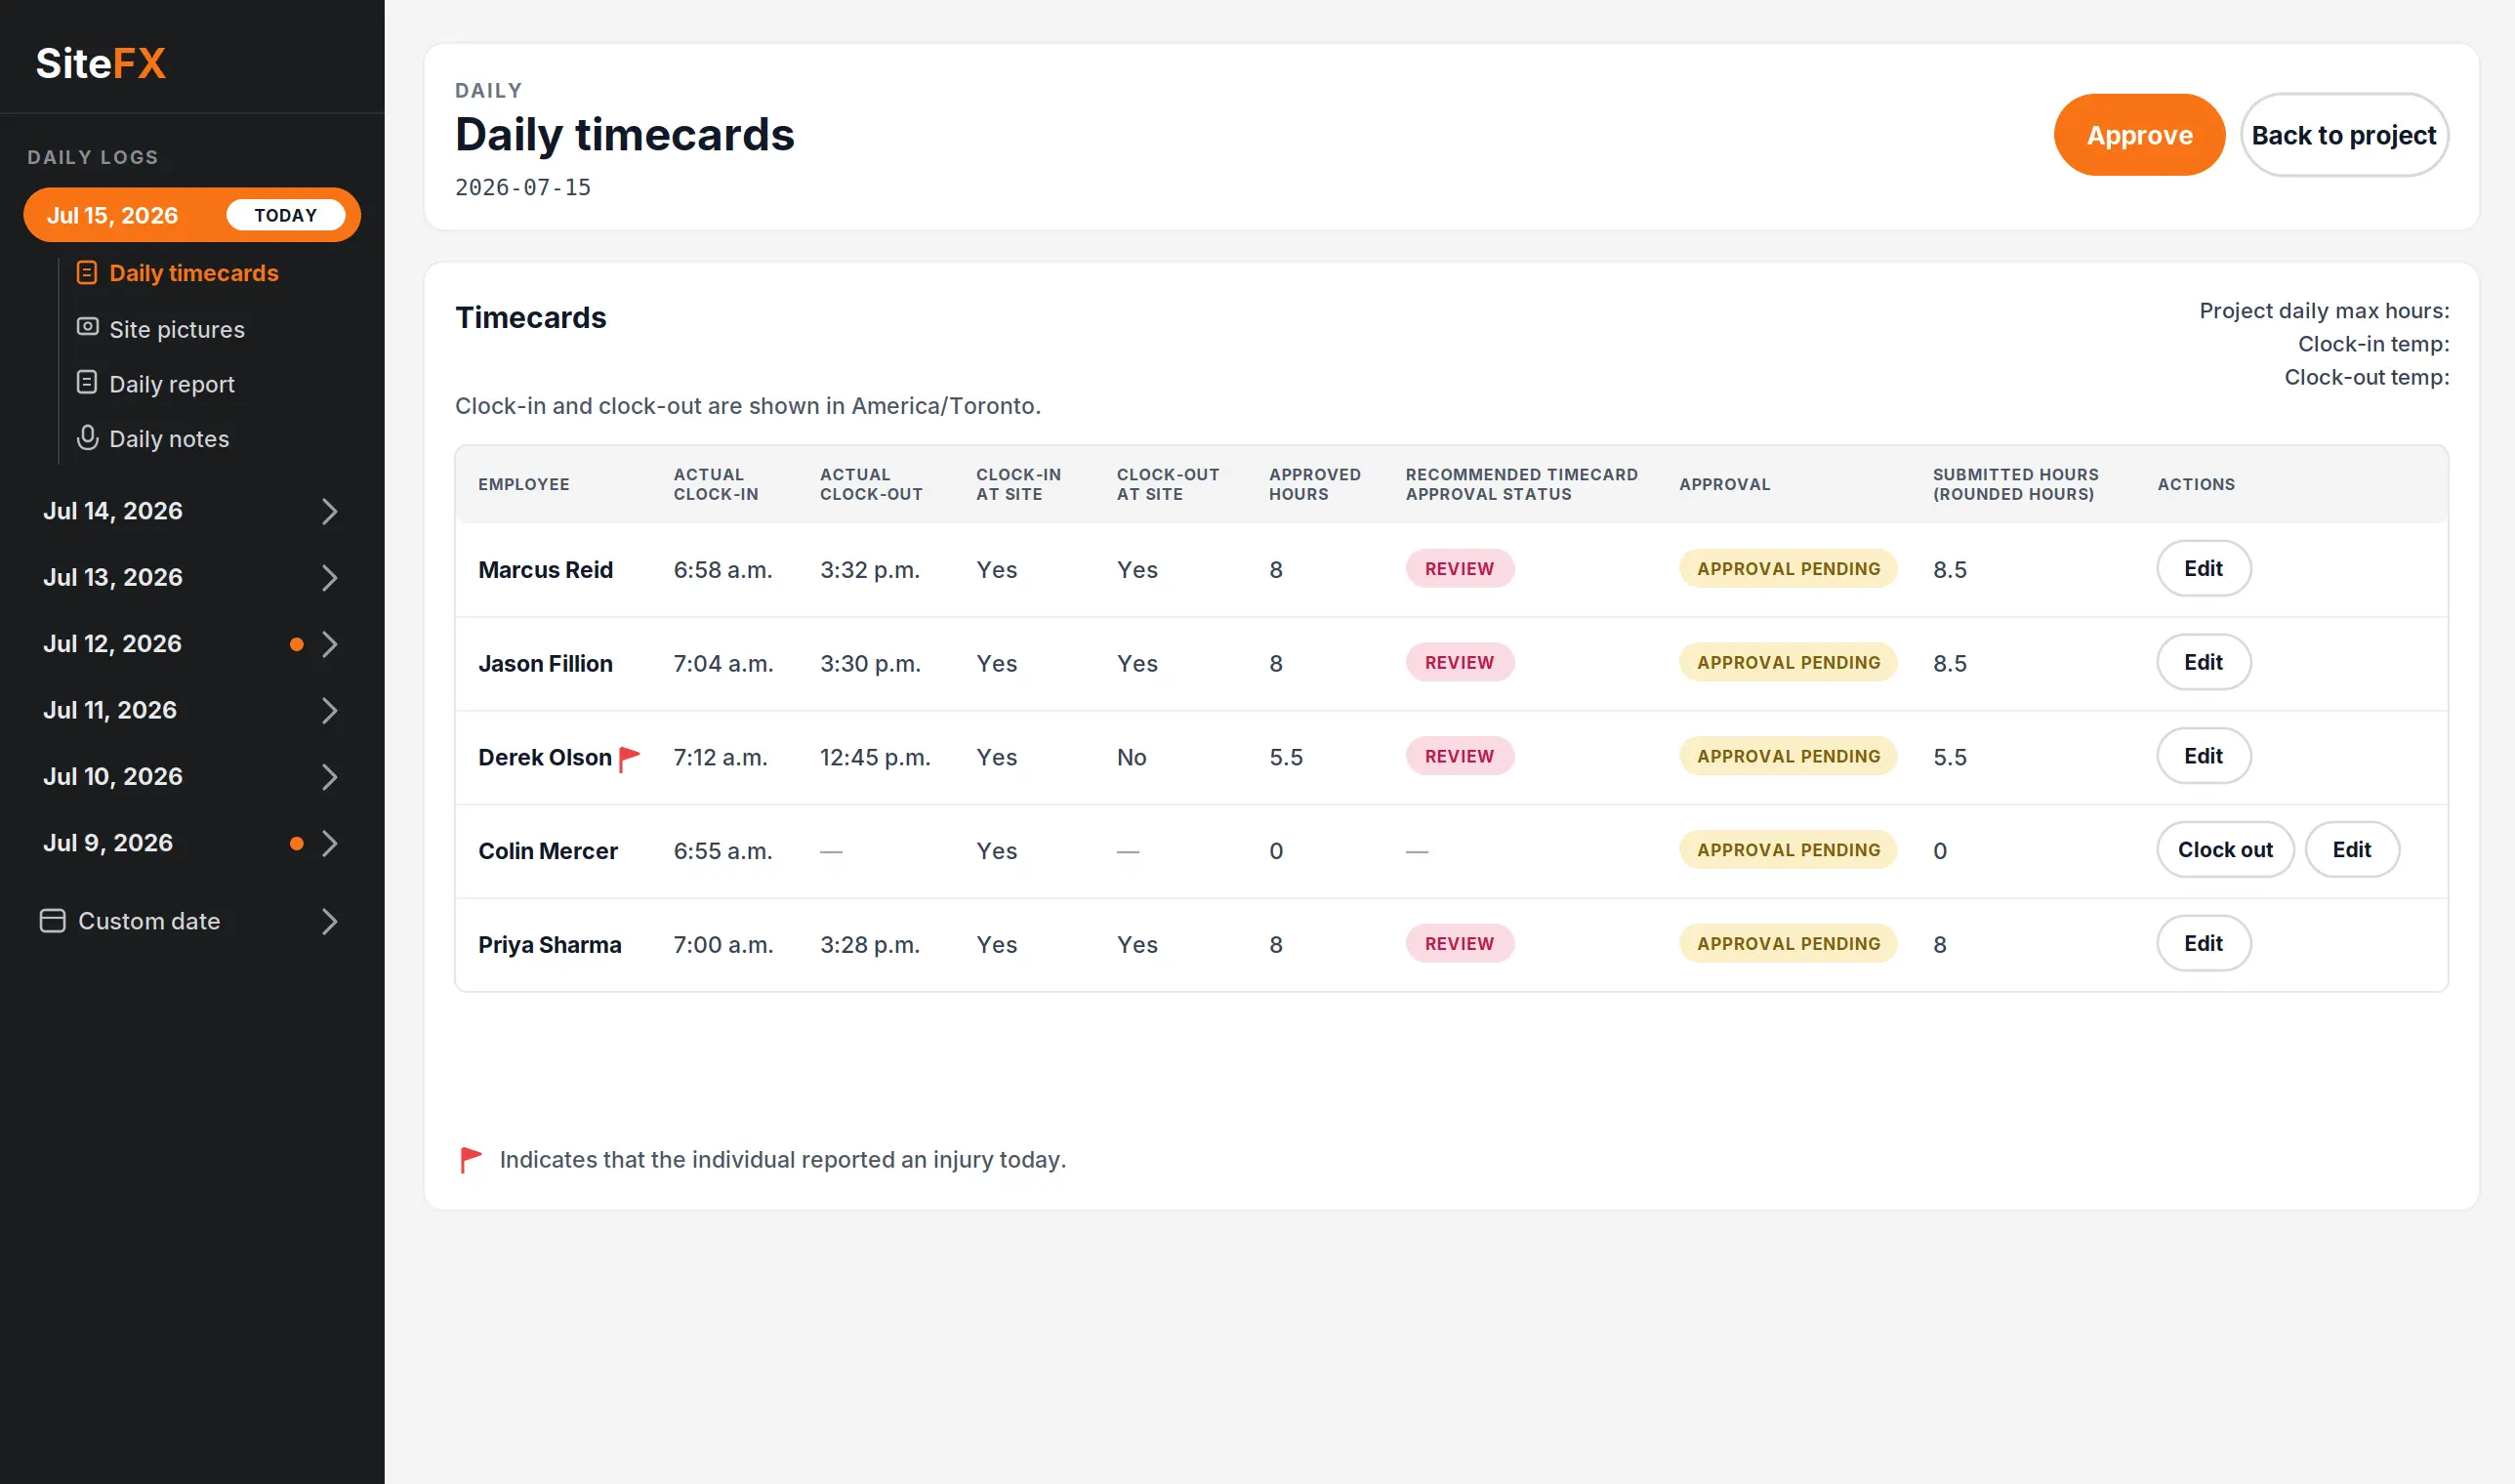
Task: Edit Priya Sharma's timecard
Action: (2203, 944)
